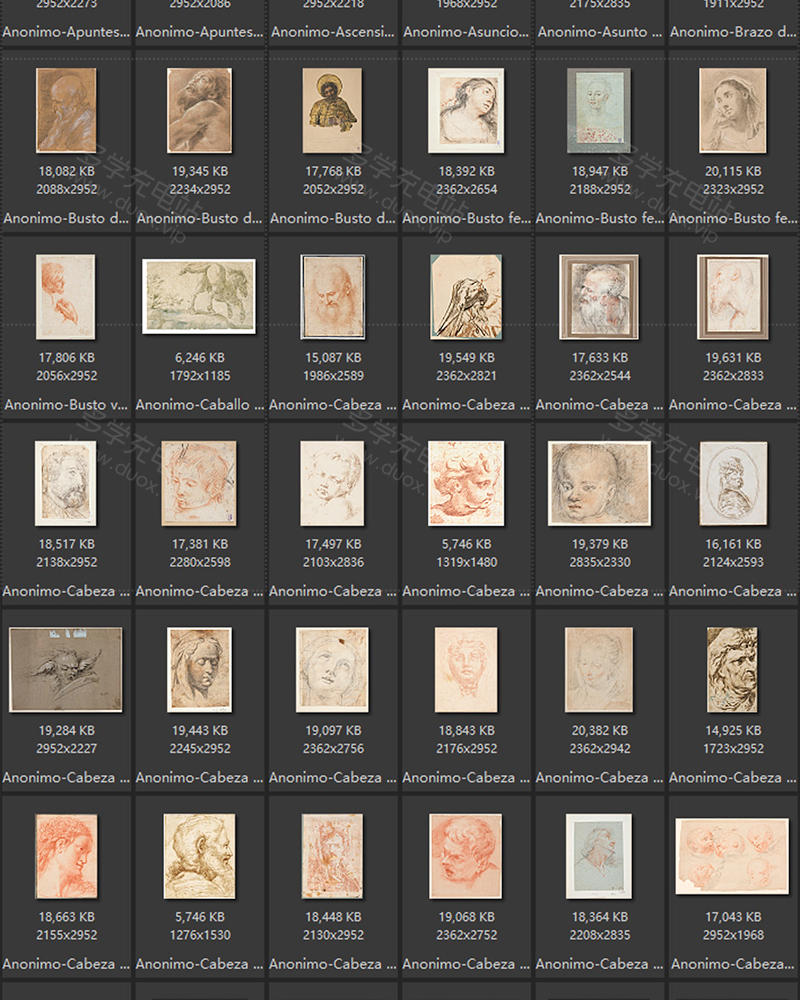Click the "Anonimo-Busto v..." file name
Image resolution: width=800 pixels, height=1000 pixels.
coord(66,405)
